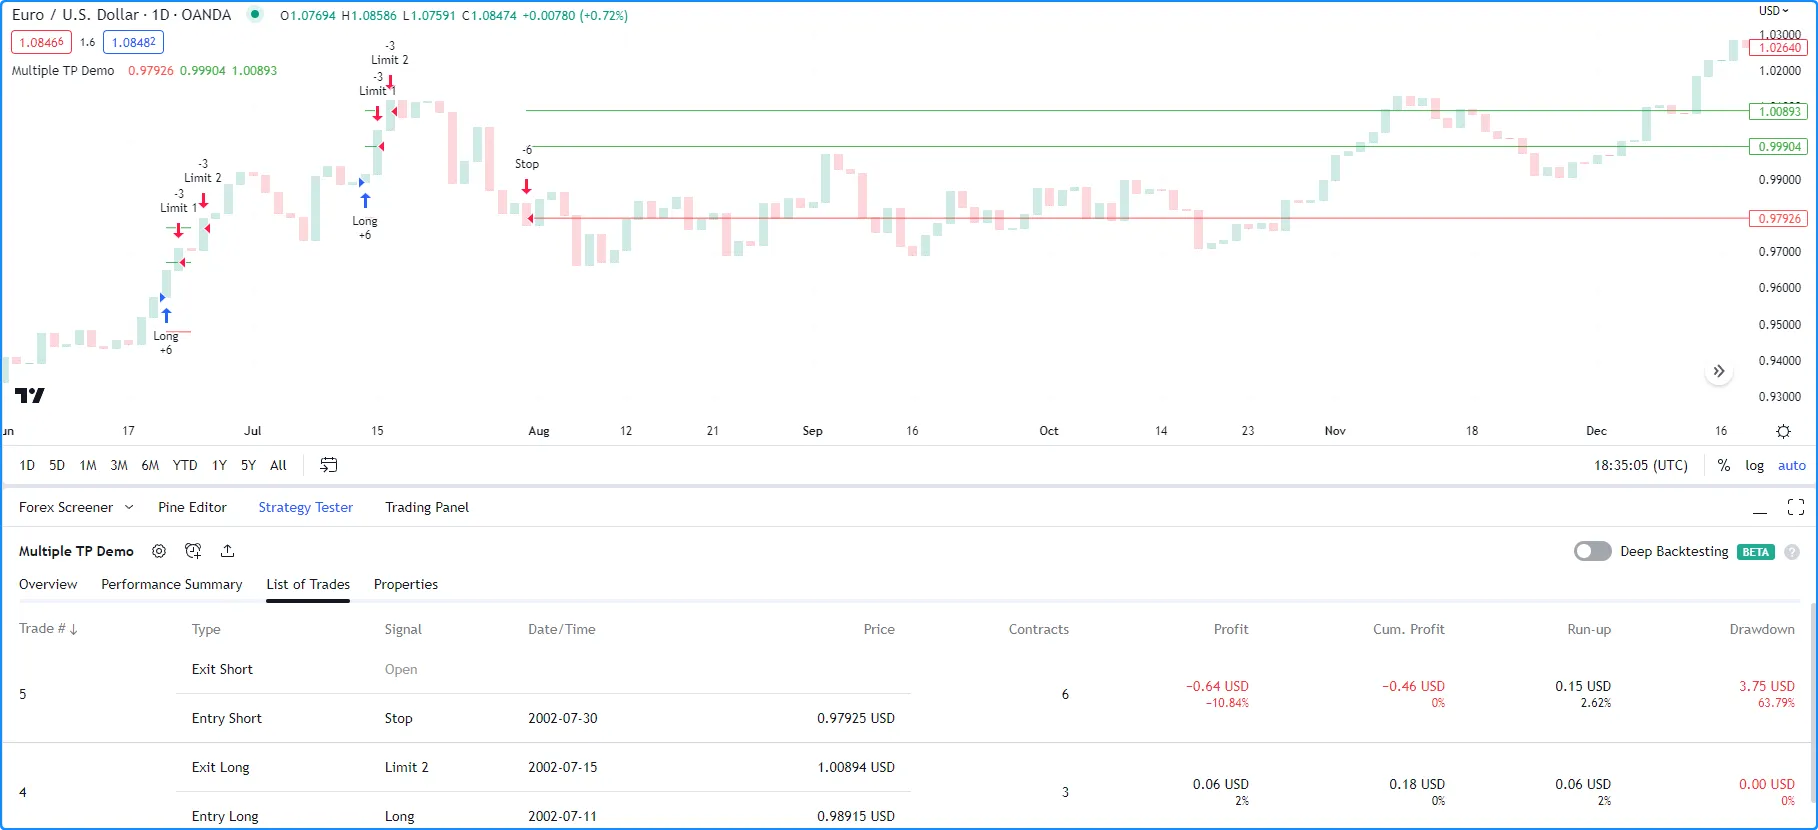The width and height of the screenshot is (1818, 830).
Task: Click the add alert clock icon
Action: point(193,551)
